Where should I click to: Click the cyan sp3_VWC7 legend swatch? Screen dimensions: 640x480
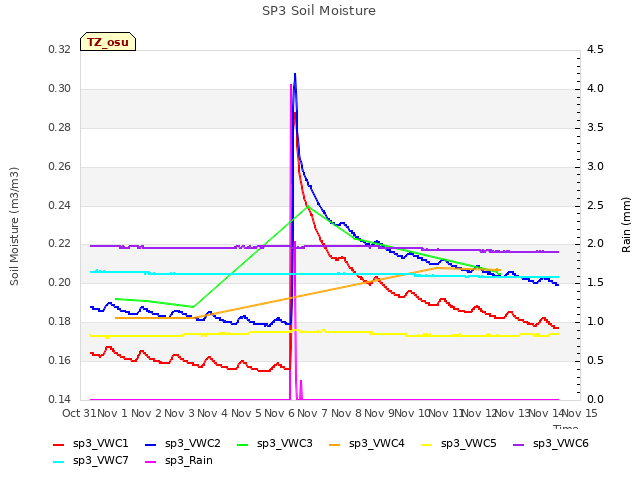point(59,462)
